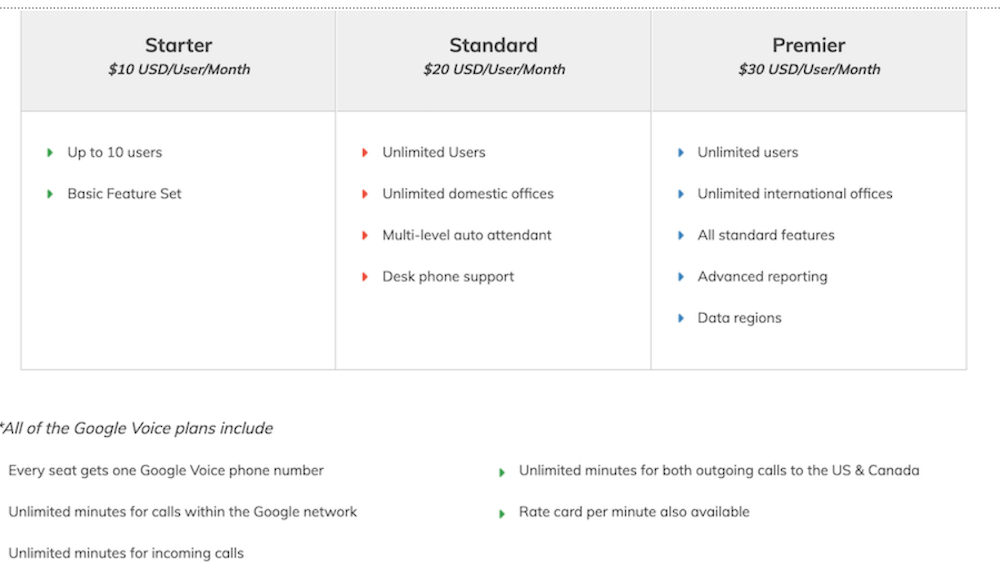Click red arrow bullet beside Unlimited Users
The height and width of the screenshot is (578, 1000).
(x=365, y=153)
